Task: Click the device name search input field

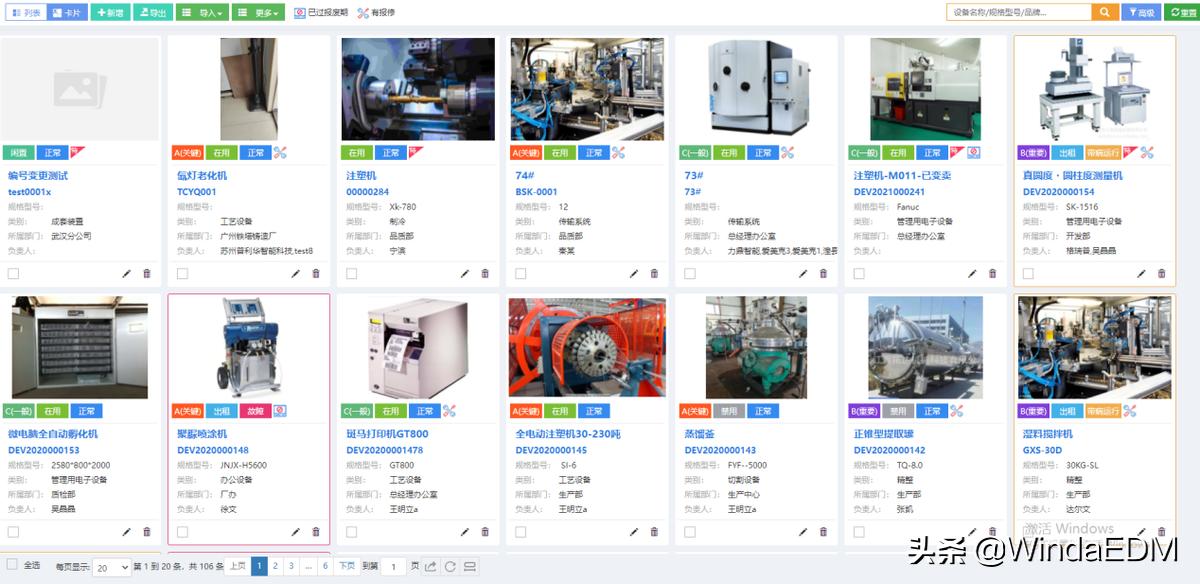Action: tap(1019, 12)
